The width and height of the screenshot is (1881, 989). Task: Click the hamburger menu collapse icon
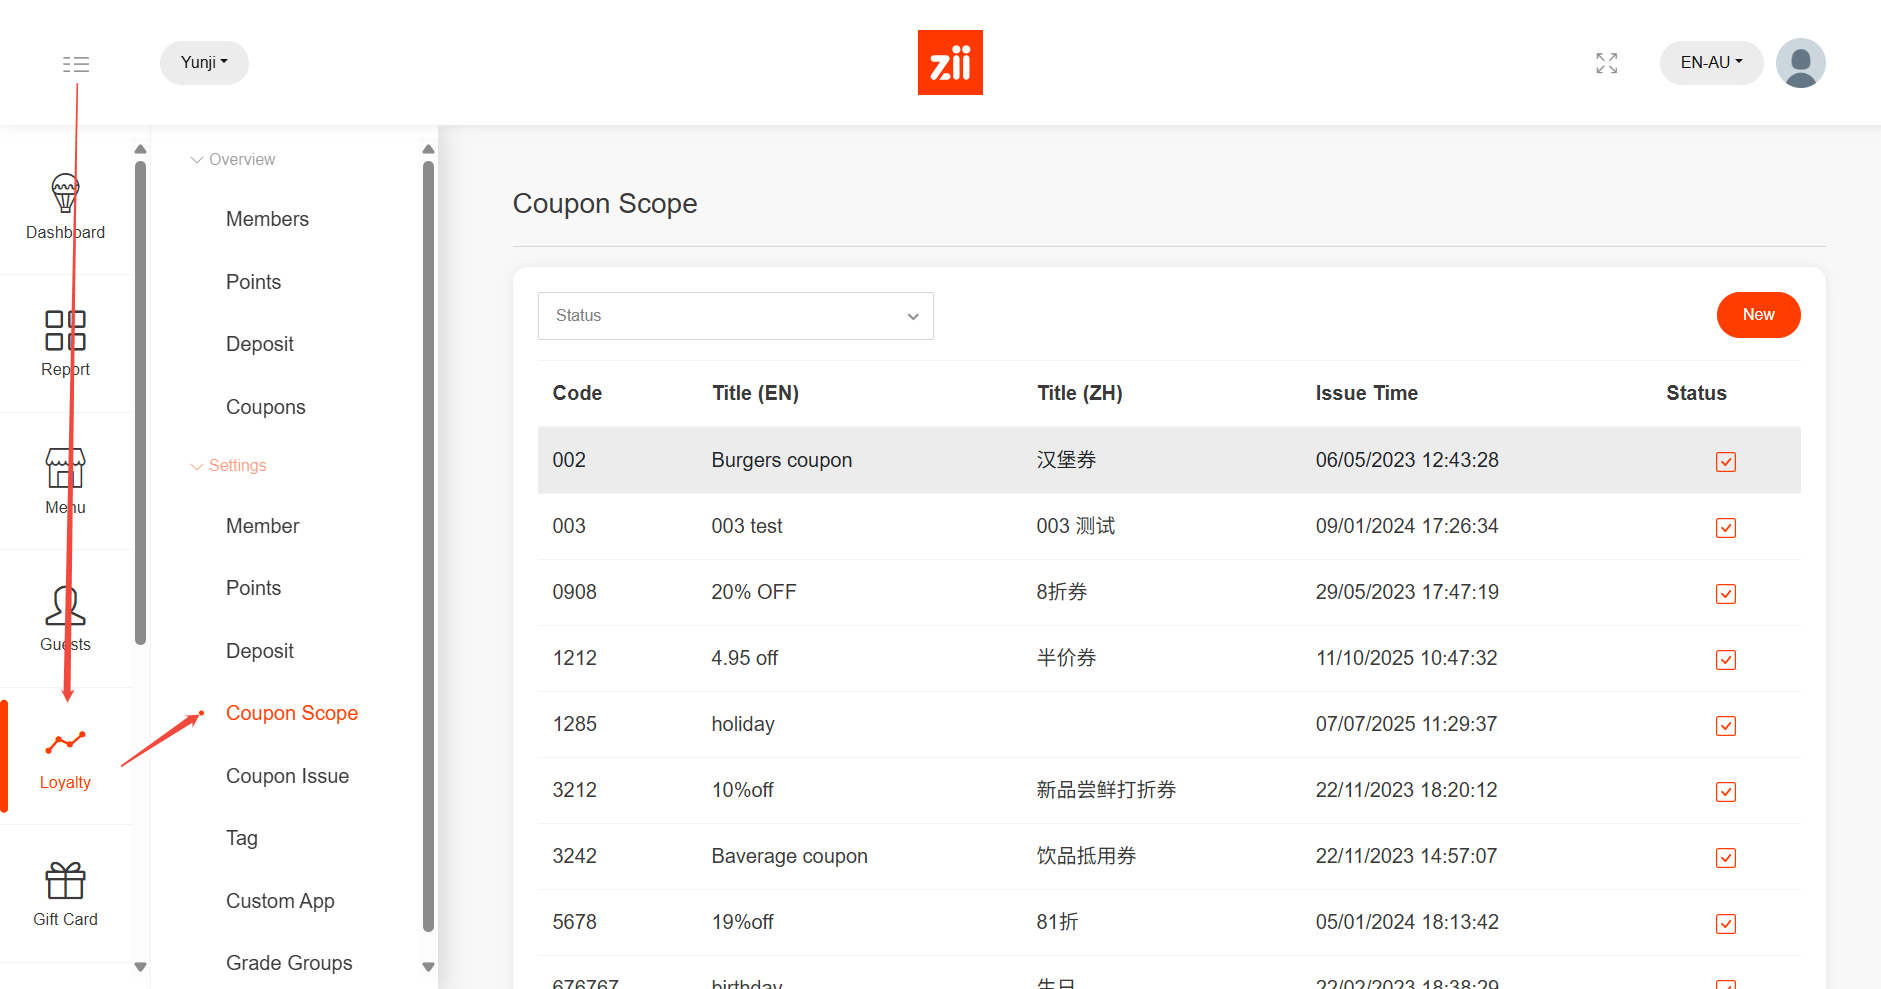pyautogui.click(x=76, y=64)
